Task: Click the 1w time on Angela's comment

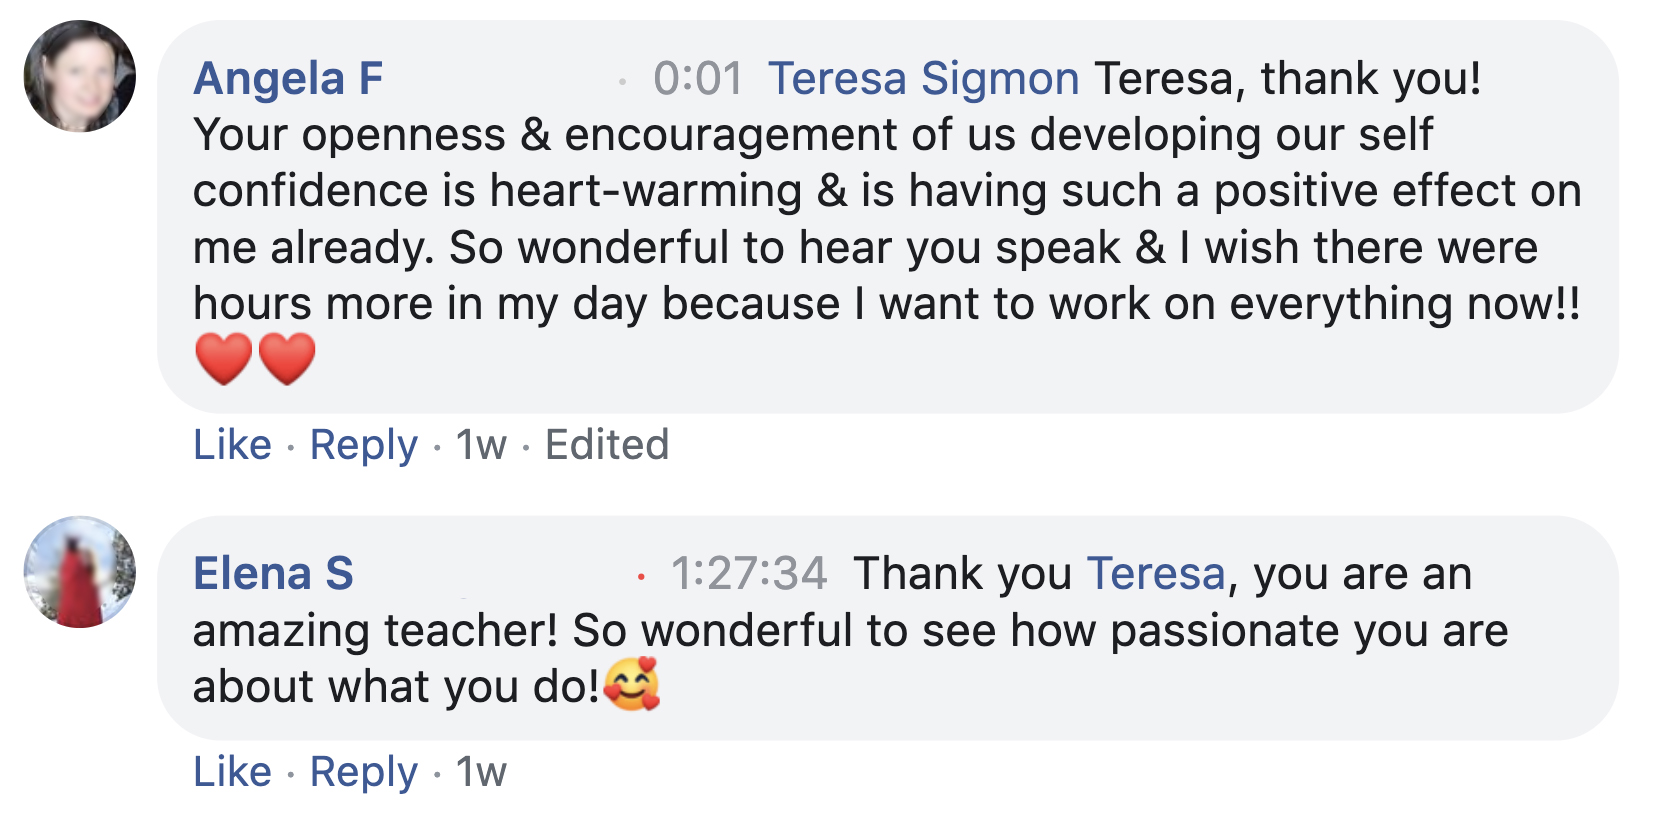Action: click(x=481, y=444)
